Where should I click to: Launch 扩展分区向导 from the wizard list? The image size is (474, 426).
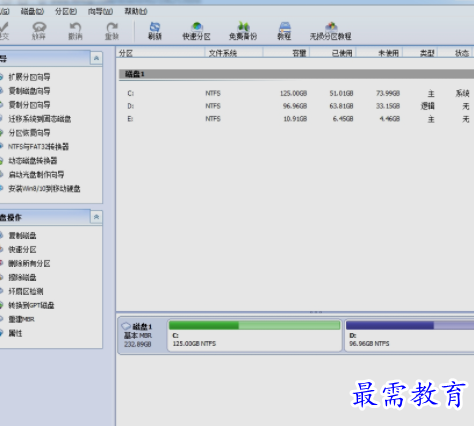(x=29, y=77)
